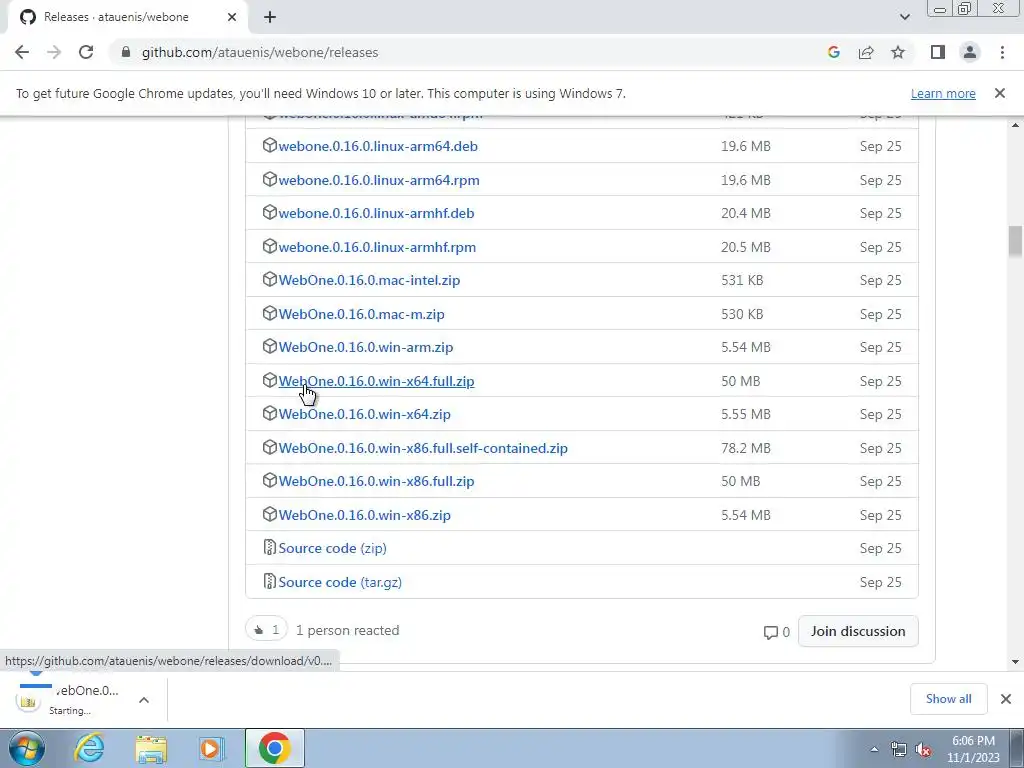
Task: Open the tab search dropdown arrow
Action: [x=904, y=18]
